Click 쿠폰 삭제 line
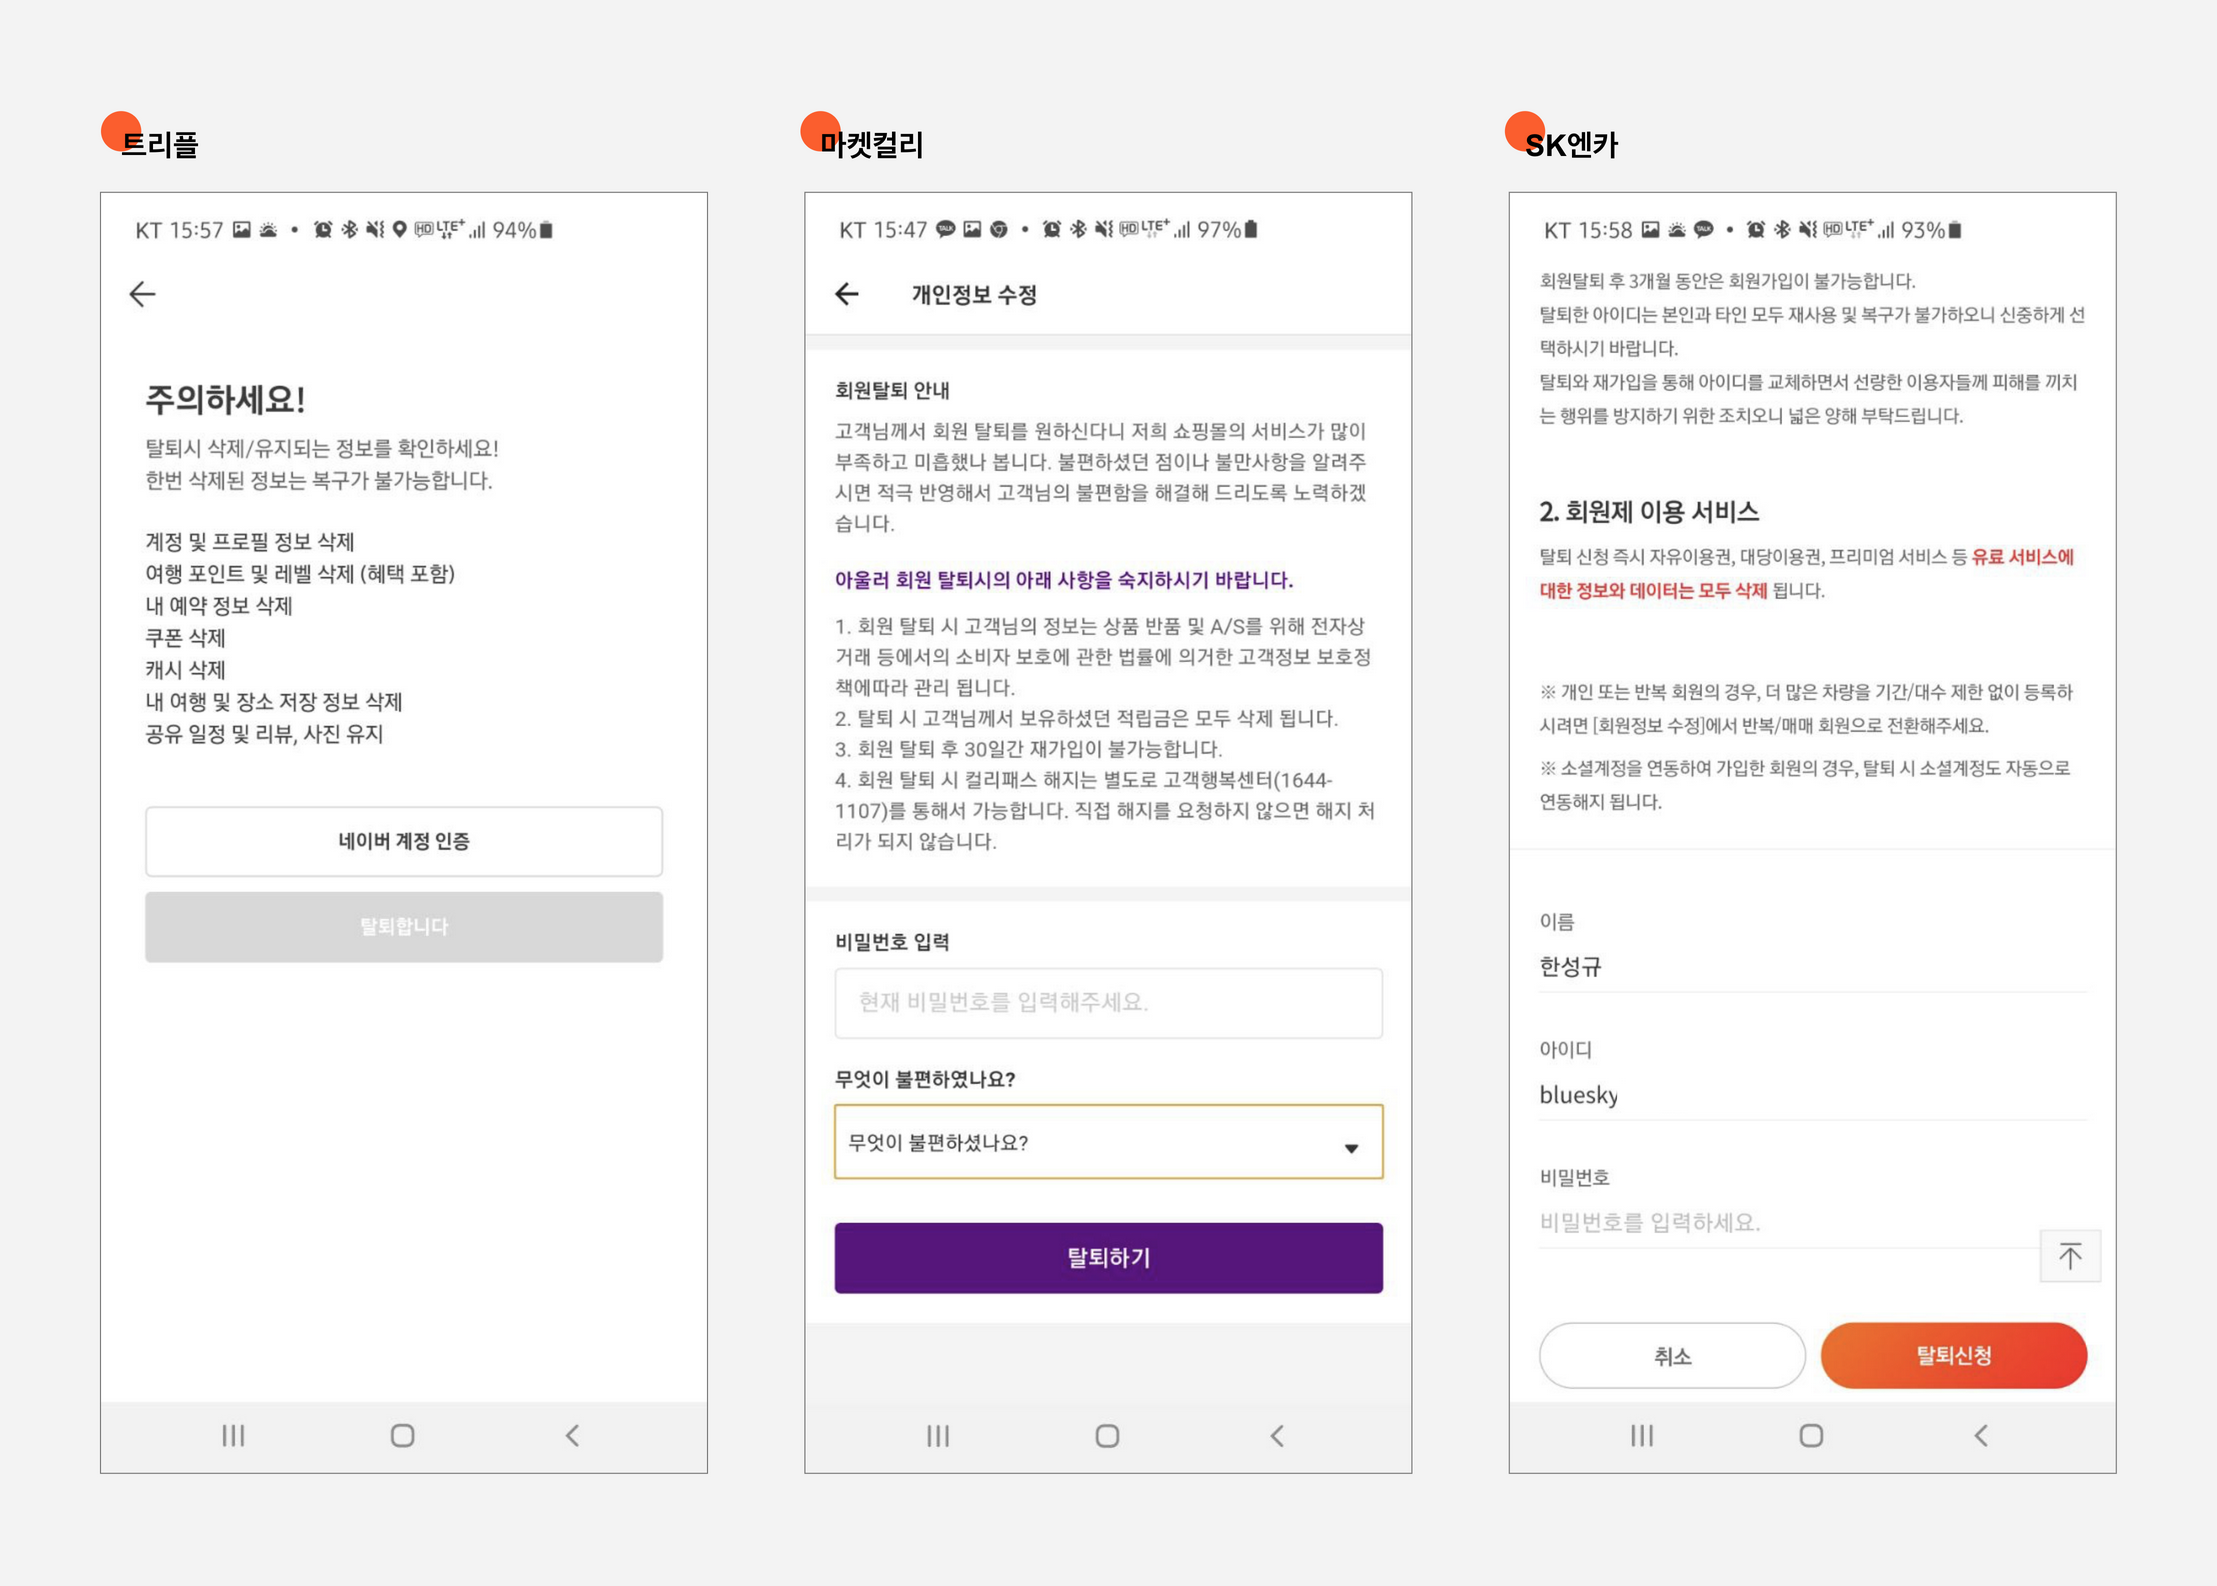This screenshot has width=2217, height=1586. pos(185,638)
